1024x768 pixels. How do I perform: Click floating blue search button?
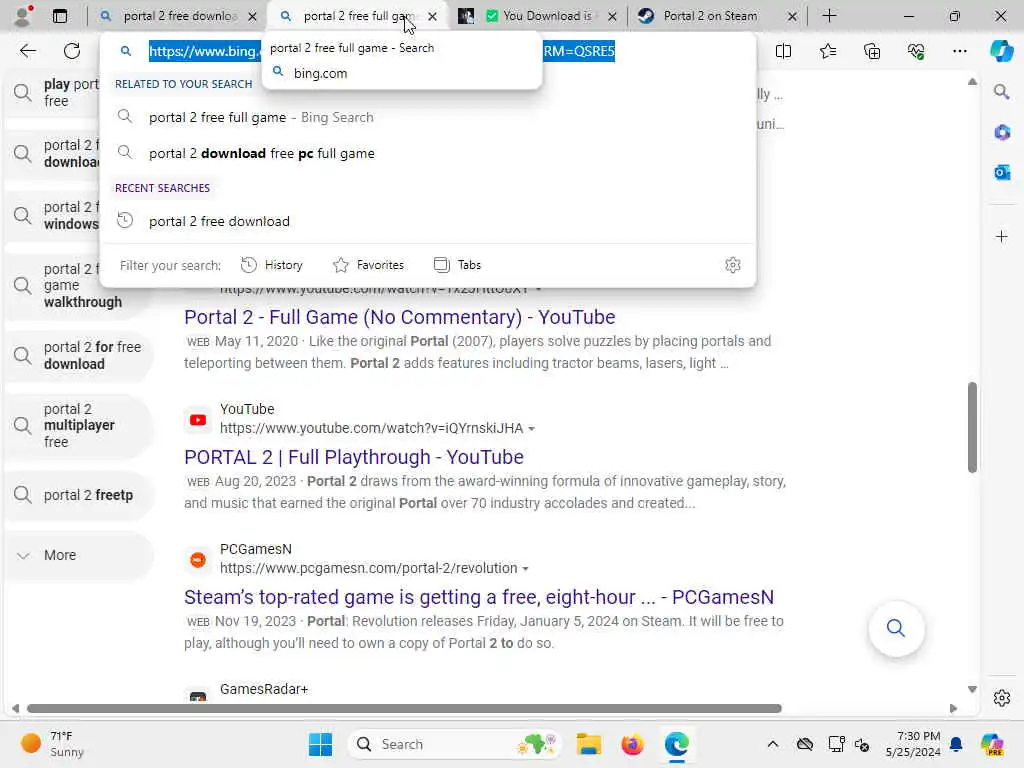coord(896,628)
